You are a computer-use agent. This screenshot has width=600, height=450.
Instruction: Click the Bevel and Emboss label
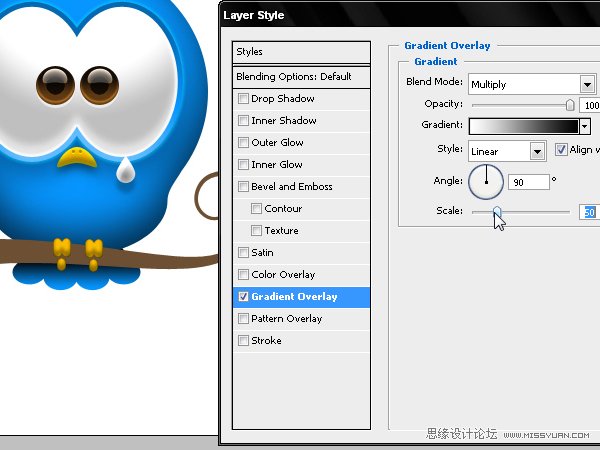(292, 187)
